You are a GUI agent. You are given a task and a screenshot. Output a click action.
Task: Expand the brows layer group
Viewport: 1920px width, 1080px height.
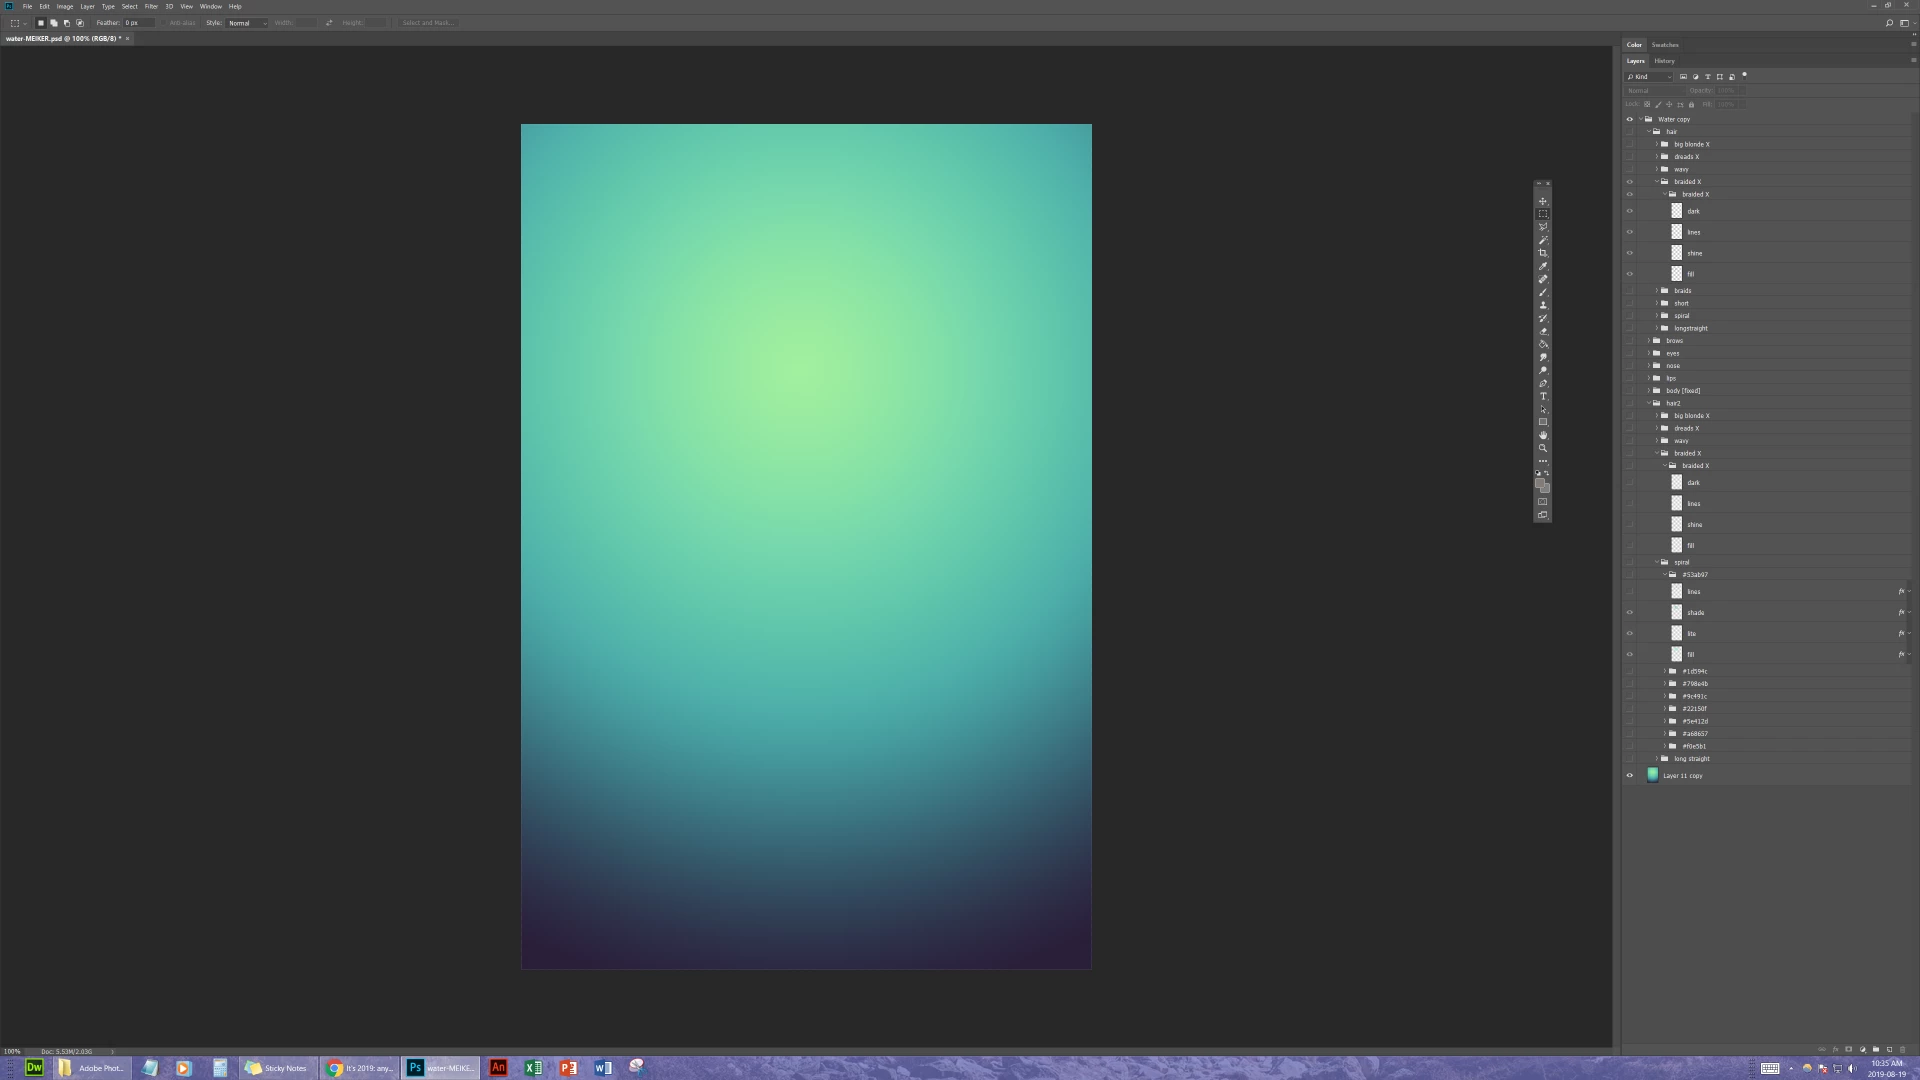pos(1649,341)
